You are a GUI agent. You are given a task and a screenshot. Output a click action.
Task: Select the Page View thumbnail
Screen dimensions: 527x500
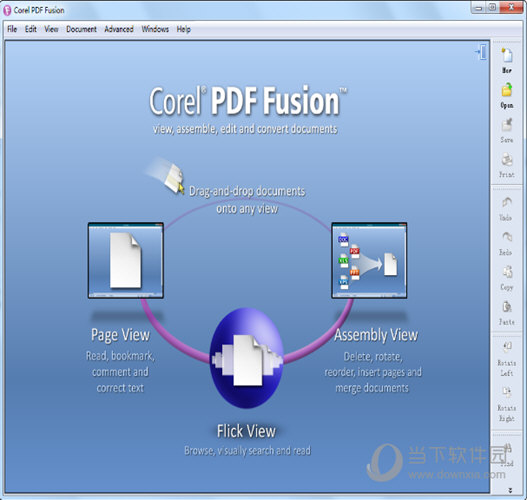click(126, 260)
